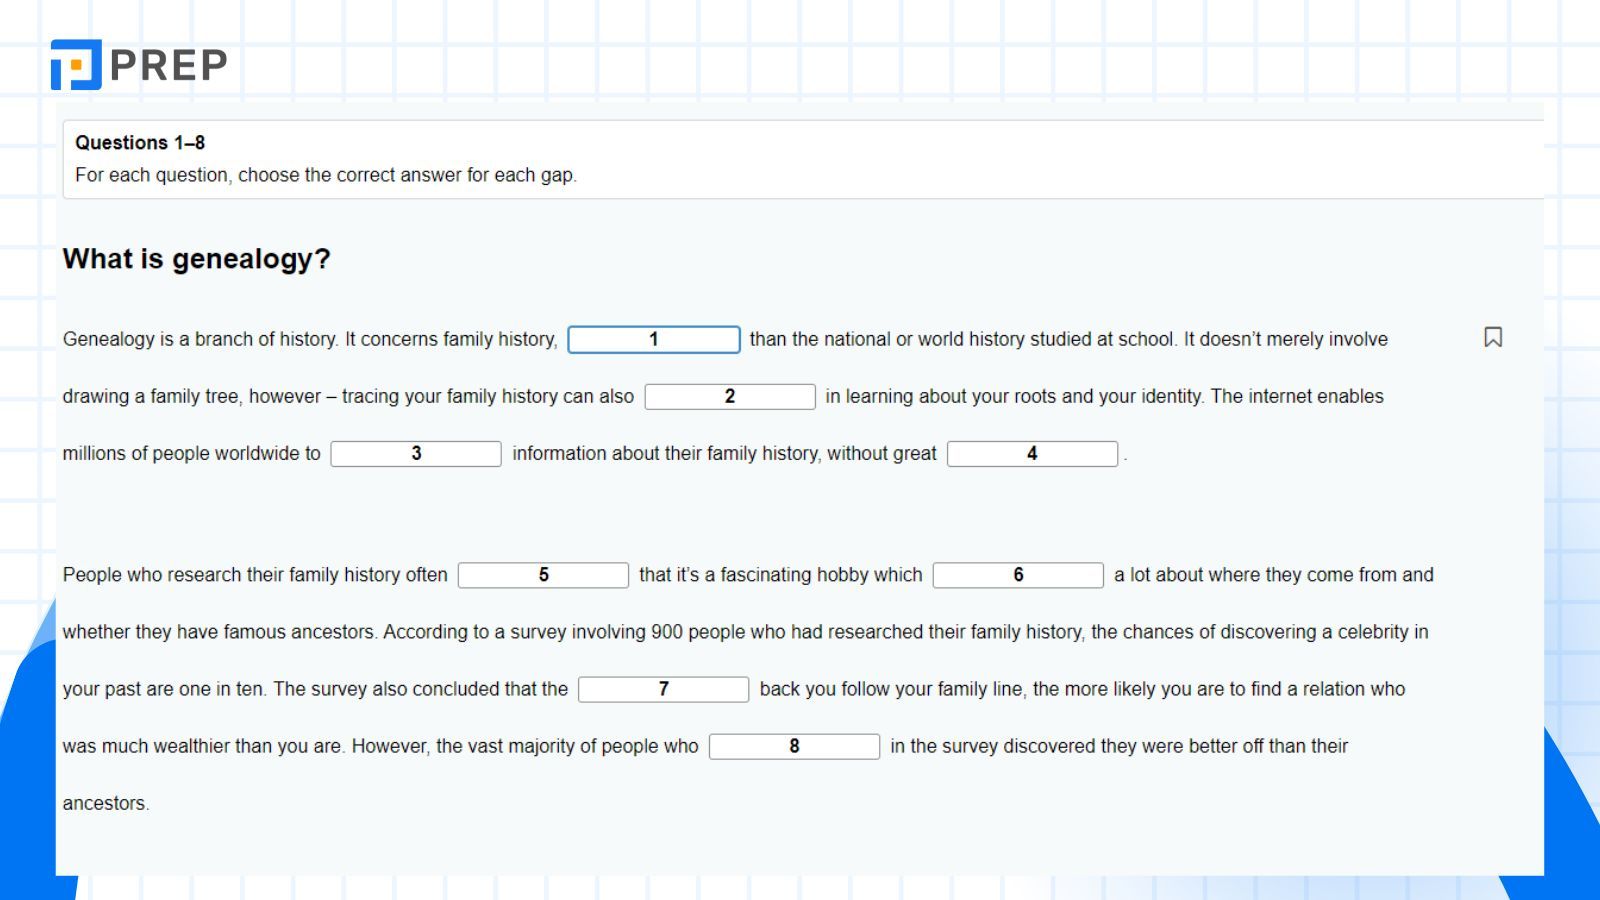Open the gap 3 answer dropdown
Image resolution: width=1600 pixels, height=900 pixels.
click(x=416, y=454)
